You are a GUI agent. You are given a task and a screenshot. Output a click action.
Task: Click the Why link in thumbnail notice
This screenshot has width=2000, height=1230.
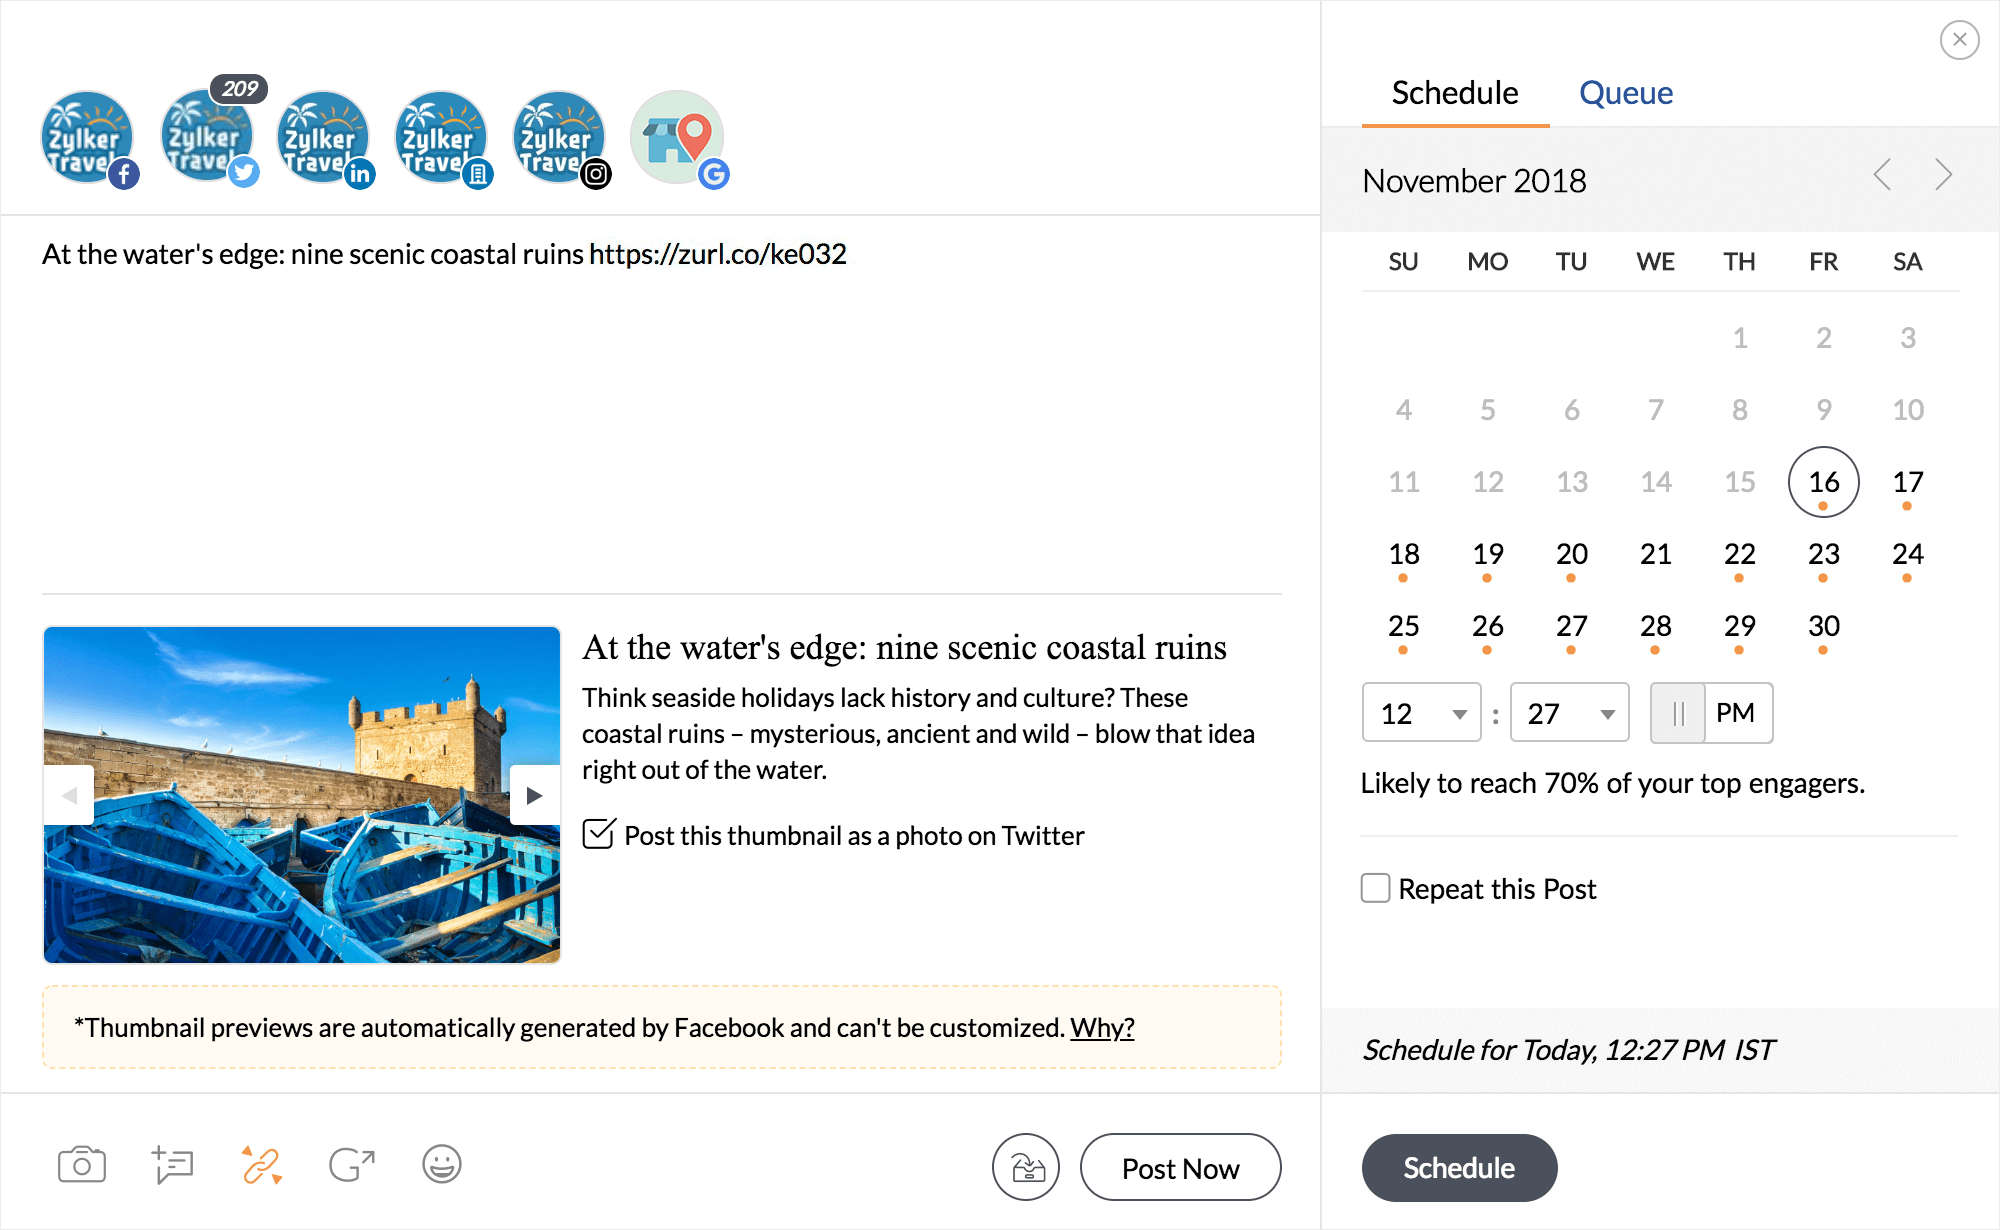pos(1103,1026)
